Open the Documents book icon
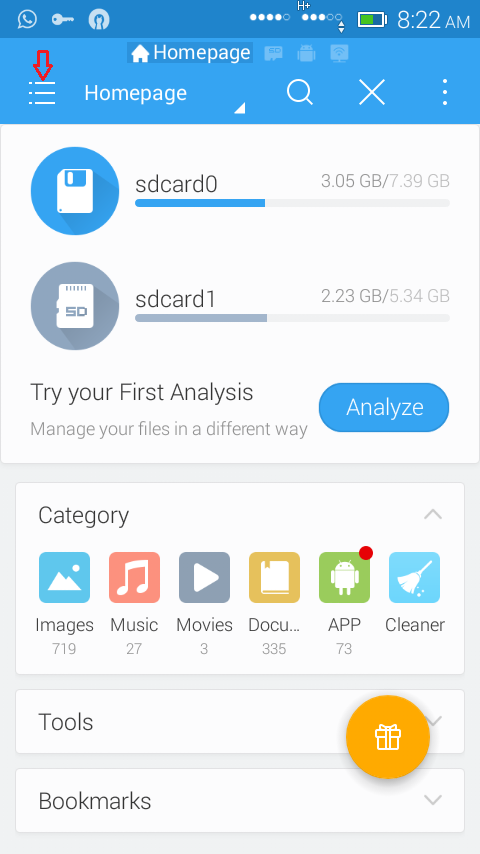 pos(274,577)
